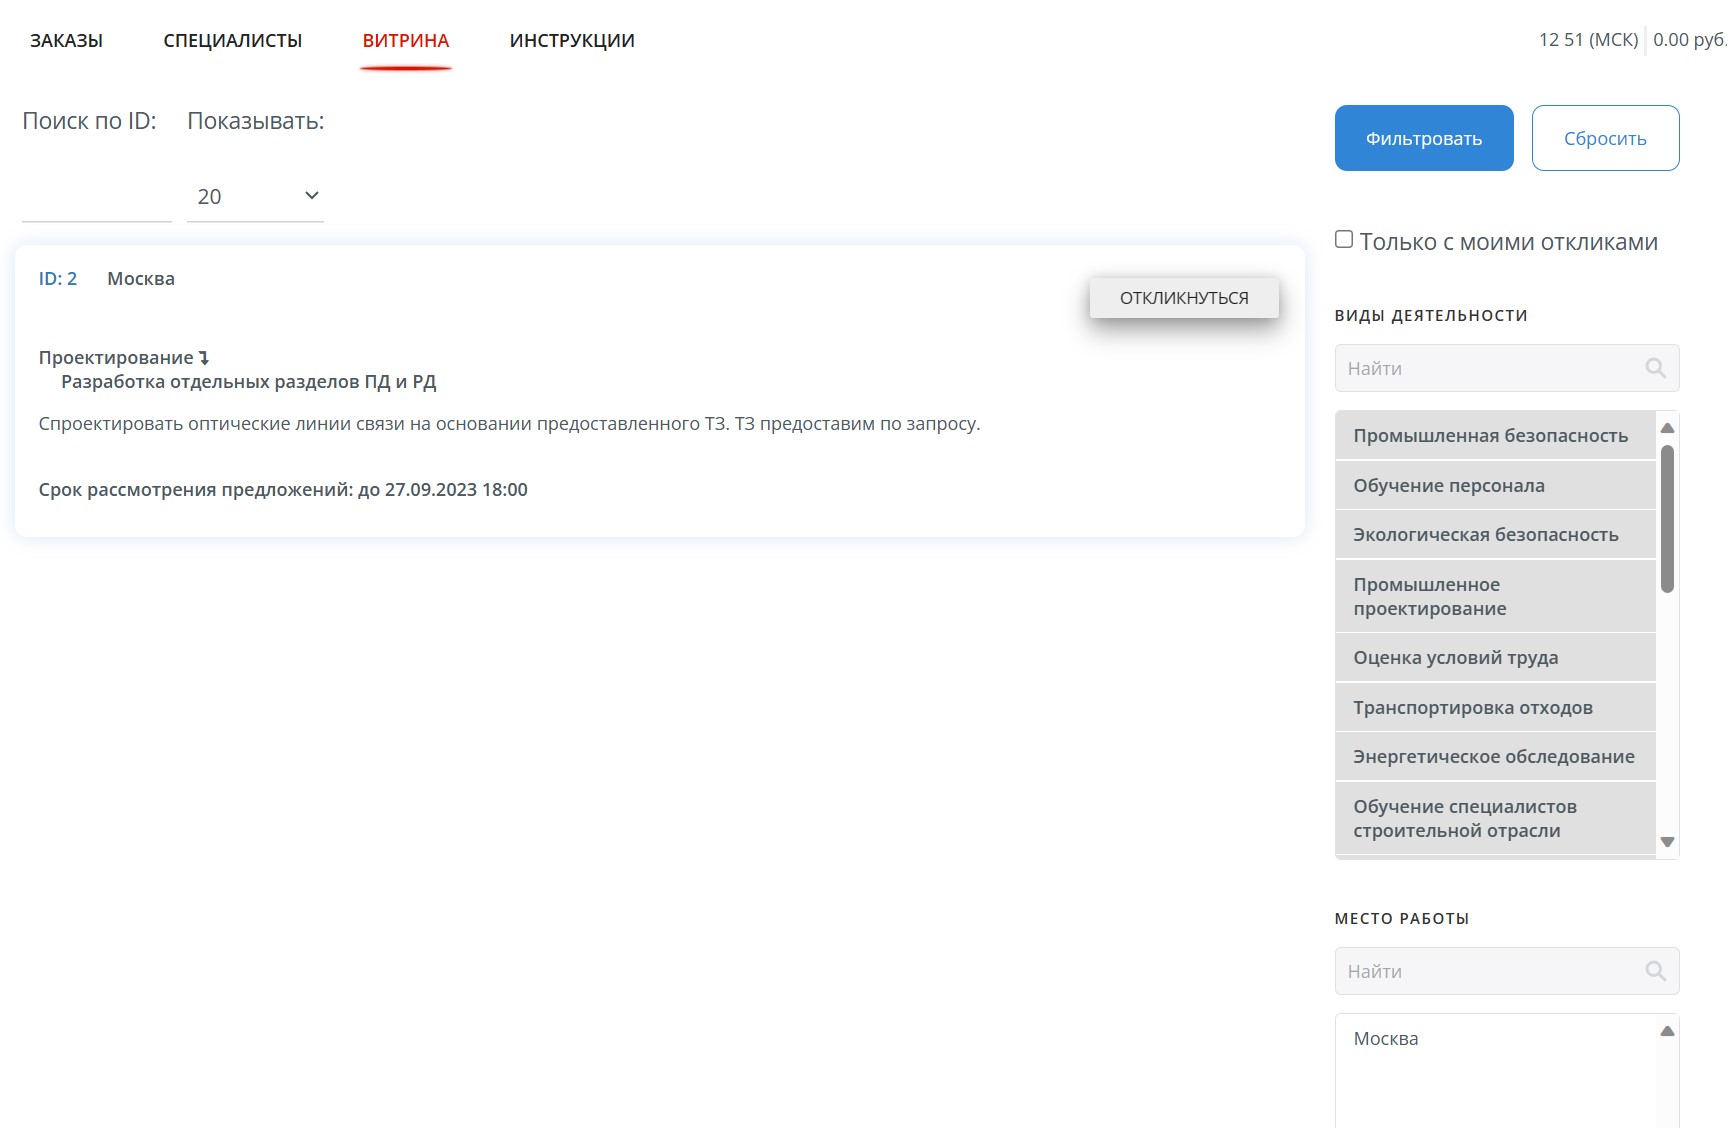
Task: Open the order link ID: 2
Action: (x=58, y=279)
